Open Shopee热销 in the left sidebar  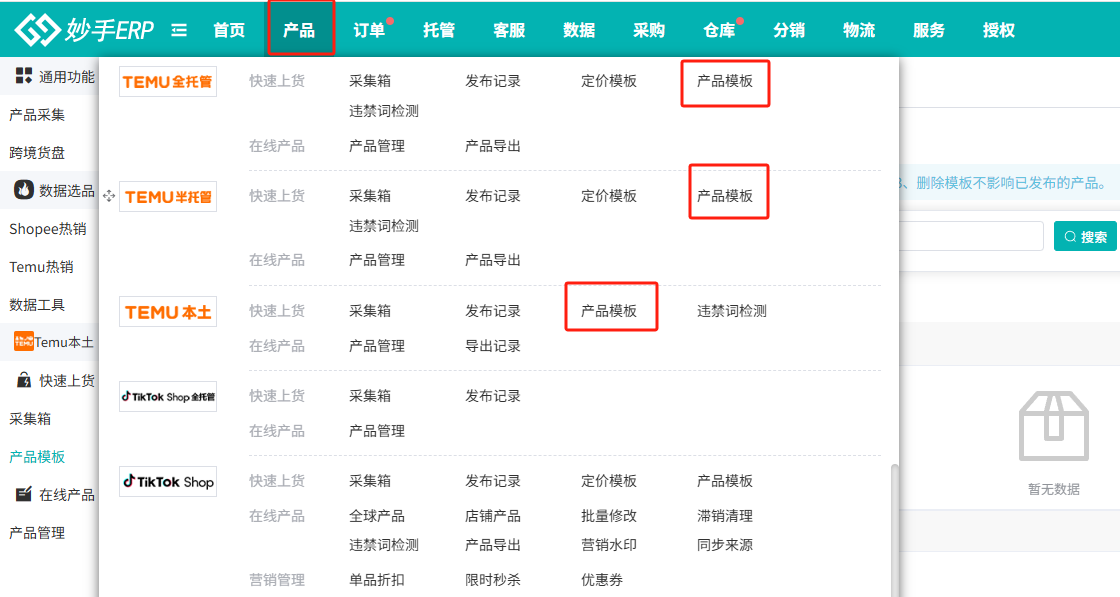pos(48,229)
